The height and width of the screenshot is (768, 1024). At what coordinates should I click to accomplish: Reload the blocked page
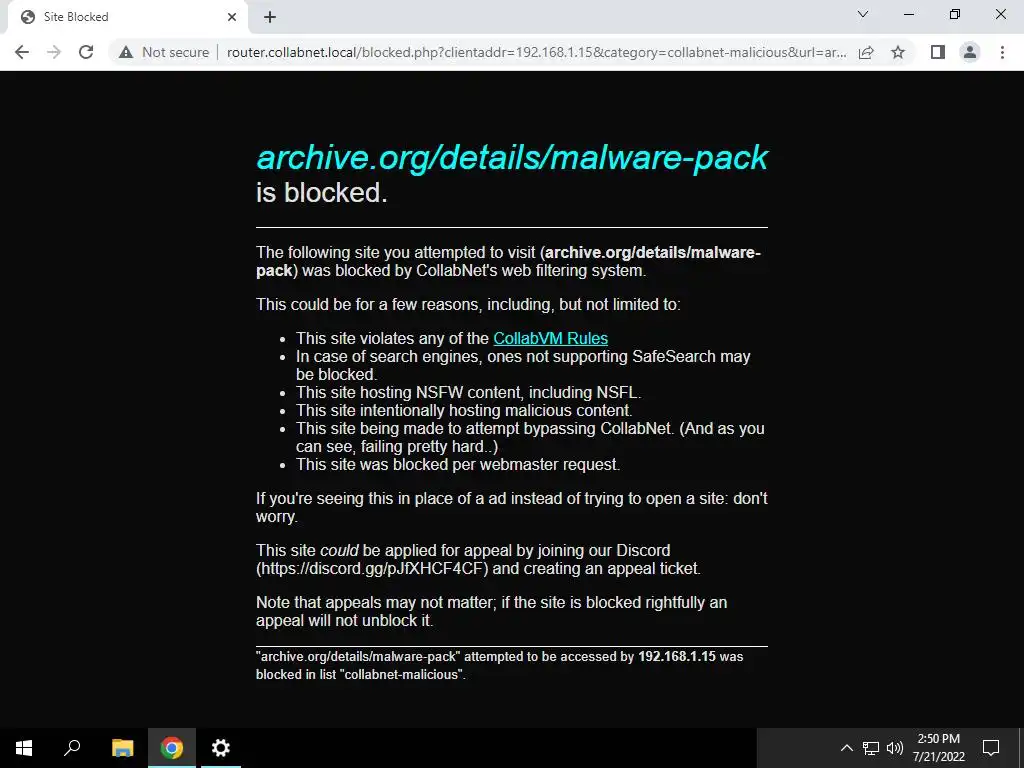tap(86, 52)
